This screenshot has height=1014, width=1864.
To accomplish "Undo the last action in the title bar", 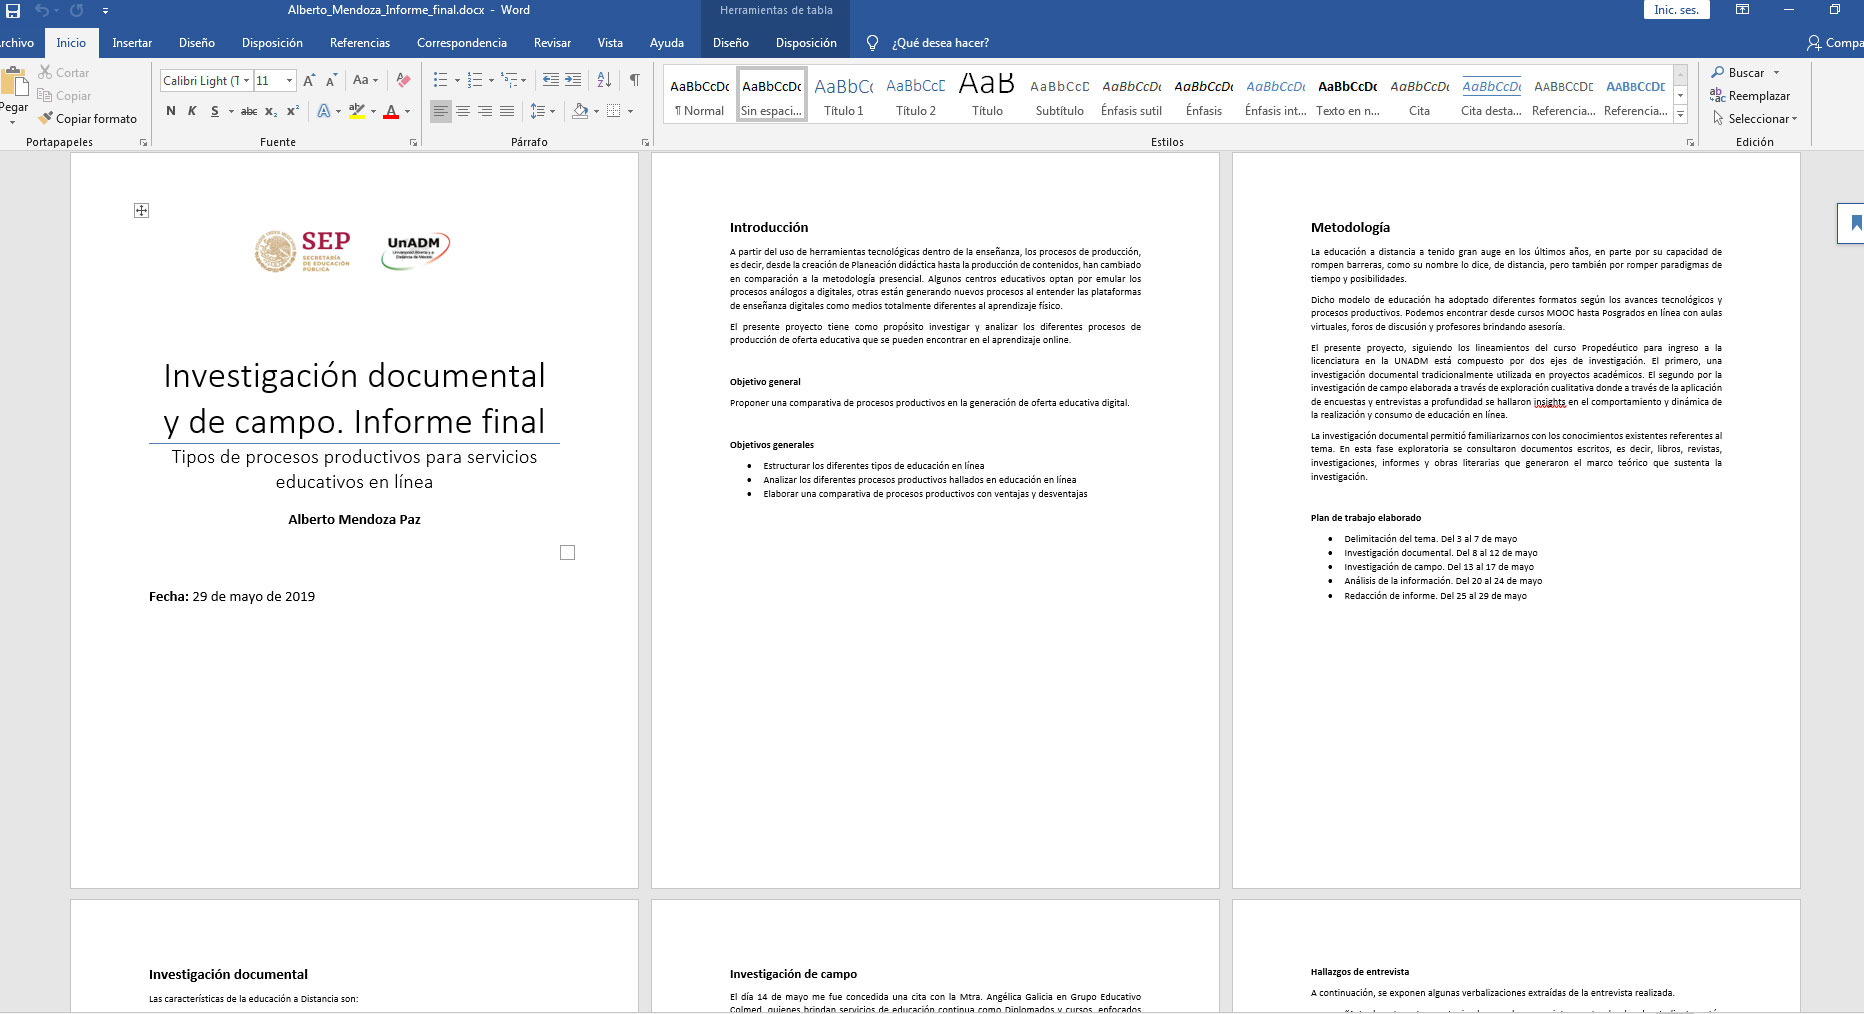I will 41,10.
